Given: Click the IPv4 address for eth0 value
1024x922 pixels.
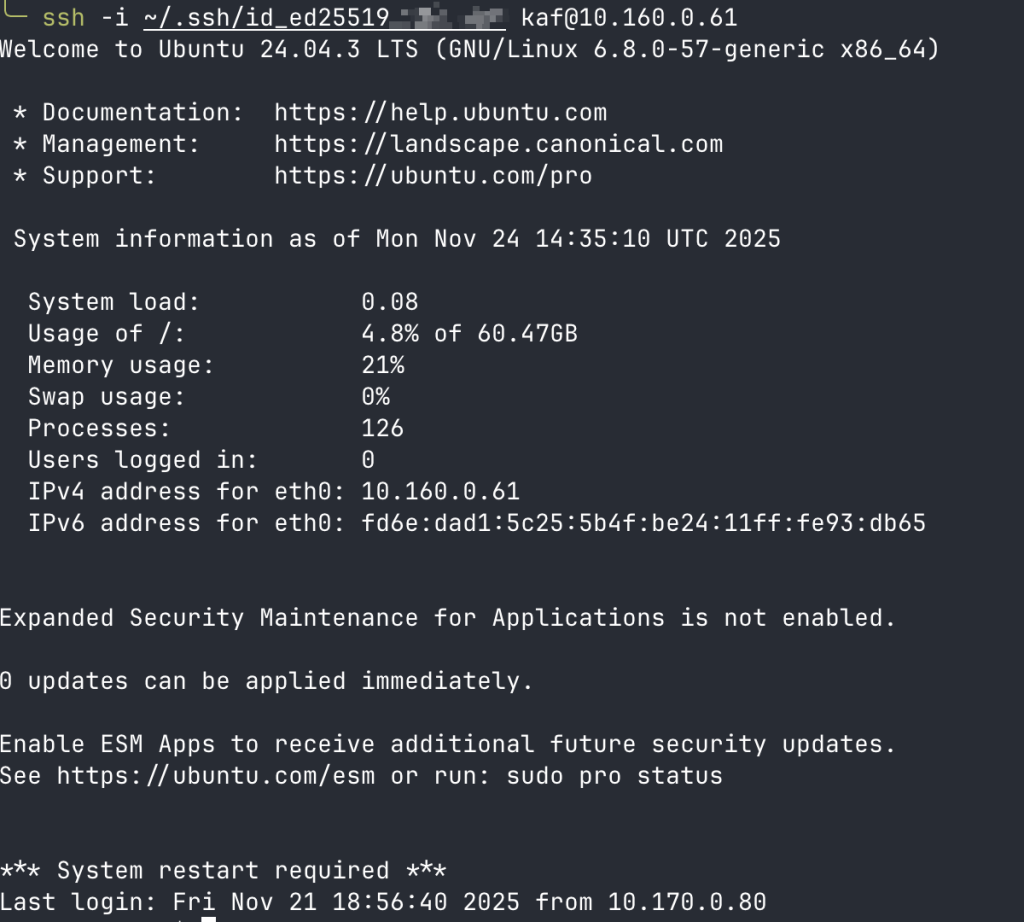Looking at the screenshot, I should [x=440, y=492].
